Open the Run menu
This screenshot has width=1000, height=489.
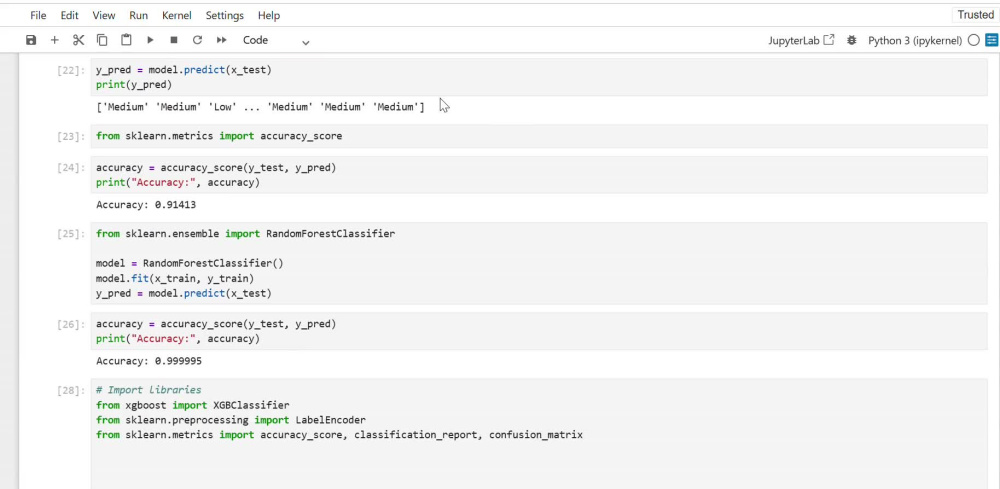point(138,15)
